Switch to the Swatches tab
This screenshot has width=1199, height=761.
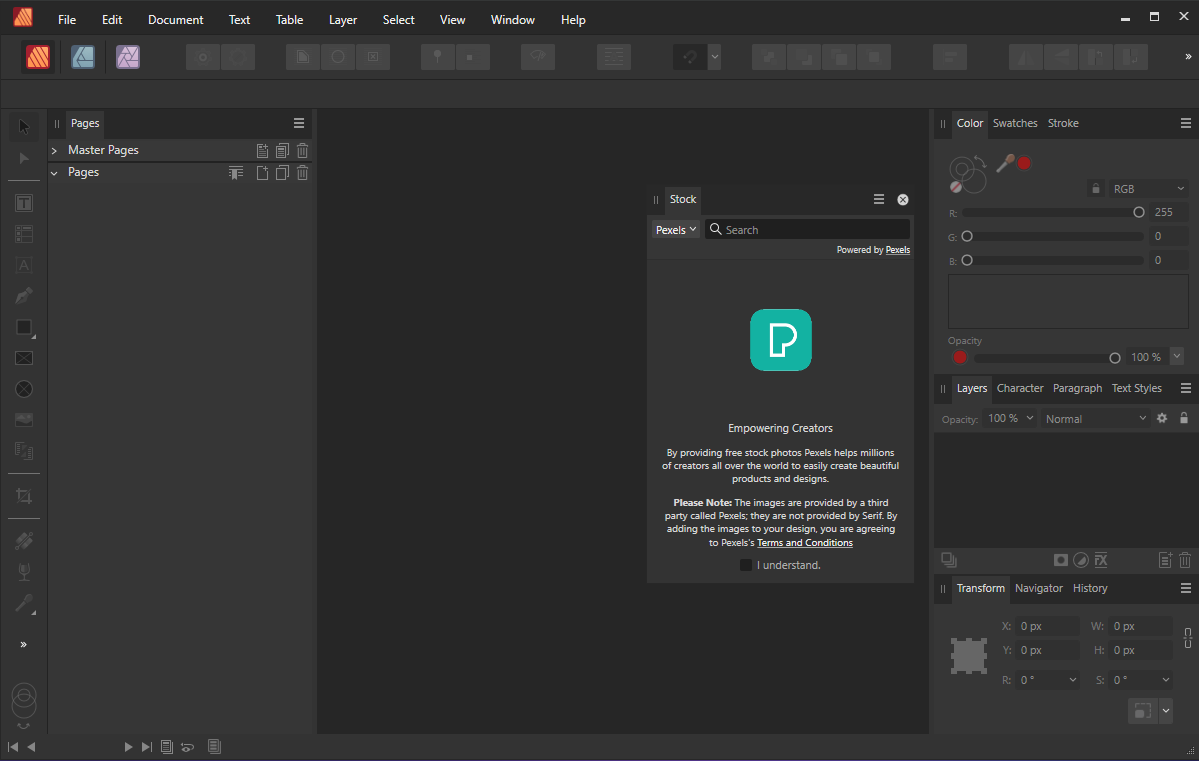point(1015,123)
